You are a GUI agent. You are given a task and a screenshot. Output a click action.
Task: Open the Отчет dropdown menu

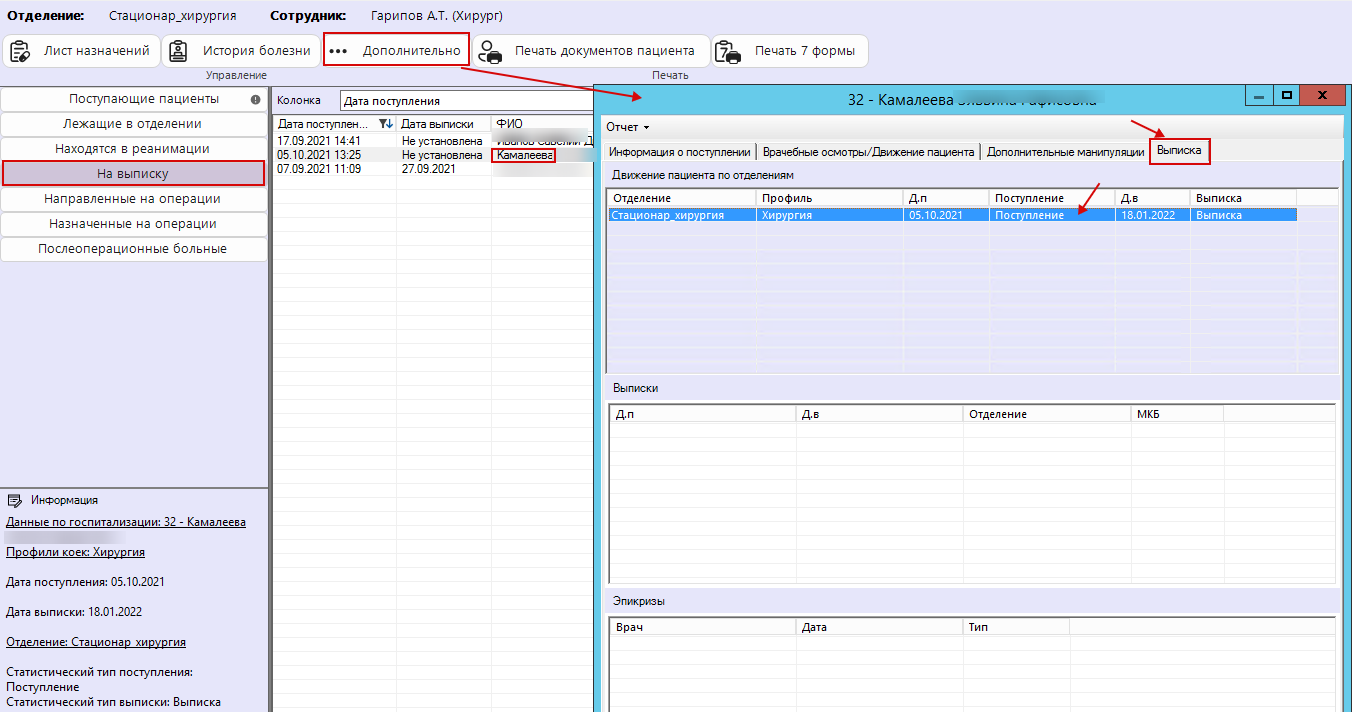point(628,127)
